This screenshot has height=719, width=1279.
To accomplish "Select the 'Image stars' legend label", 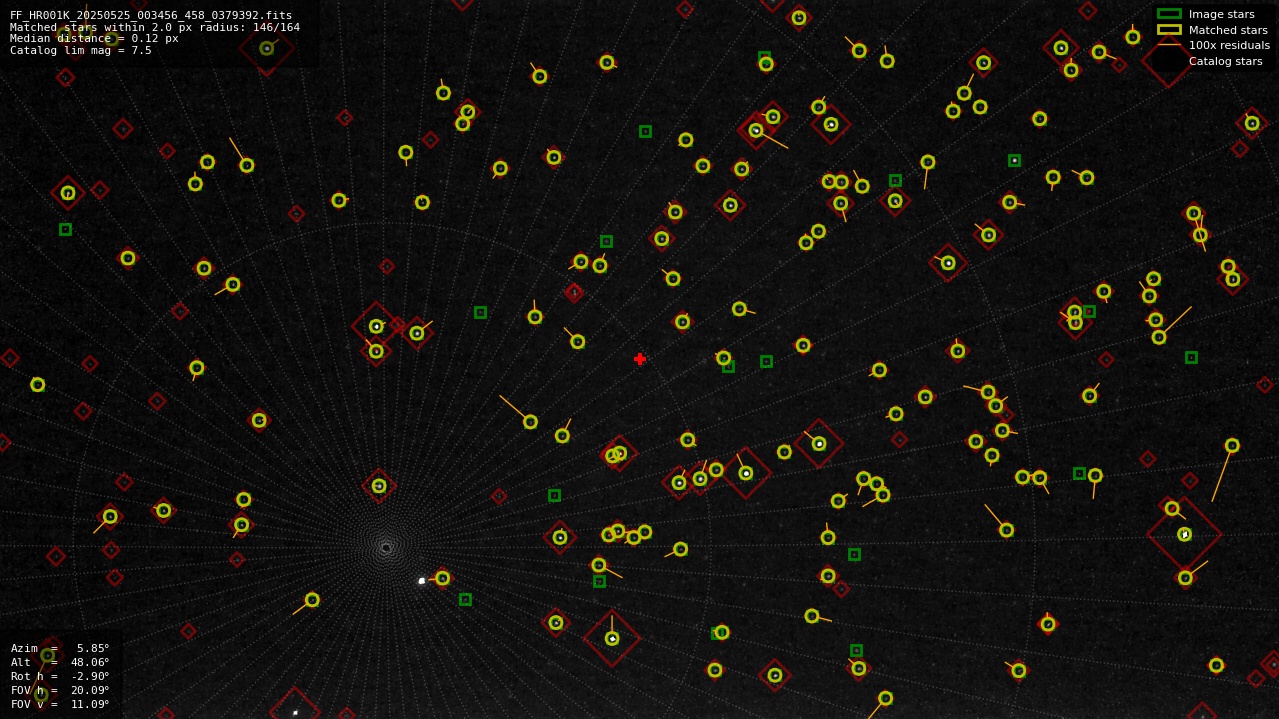I will [1221, 14].
